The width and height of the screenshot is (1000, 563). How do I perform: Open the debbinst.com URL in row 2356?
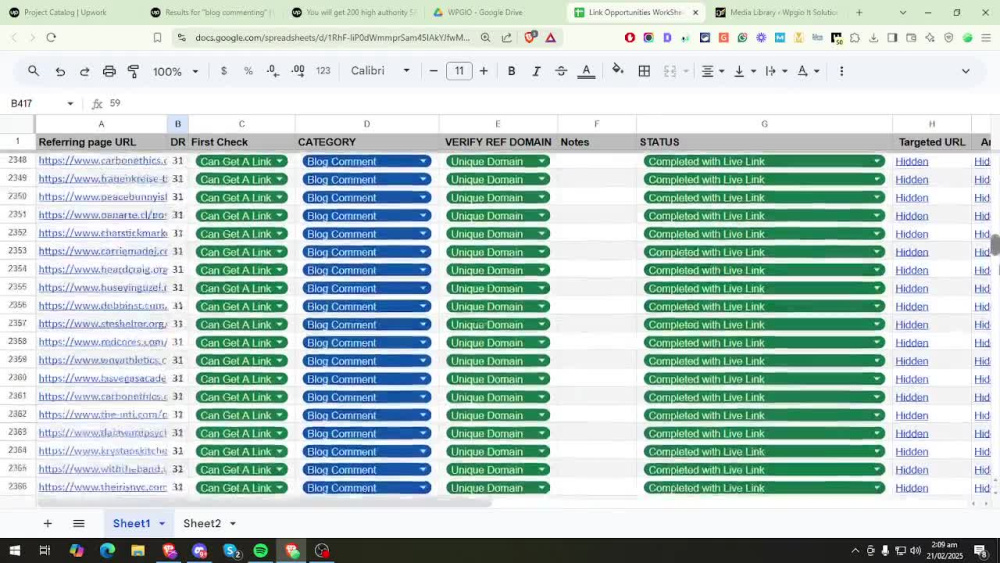point(103,306)
